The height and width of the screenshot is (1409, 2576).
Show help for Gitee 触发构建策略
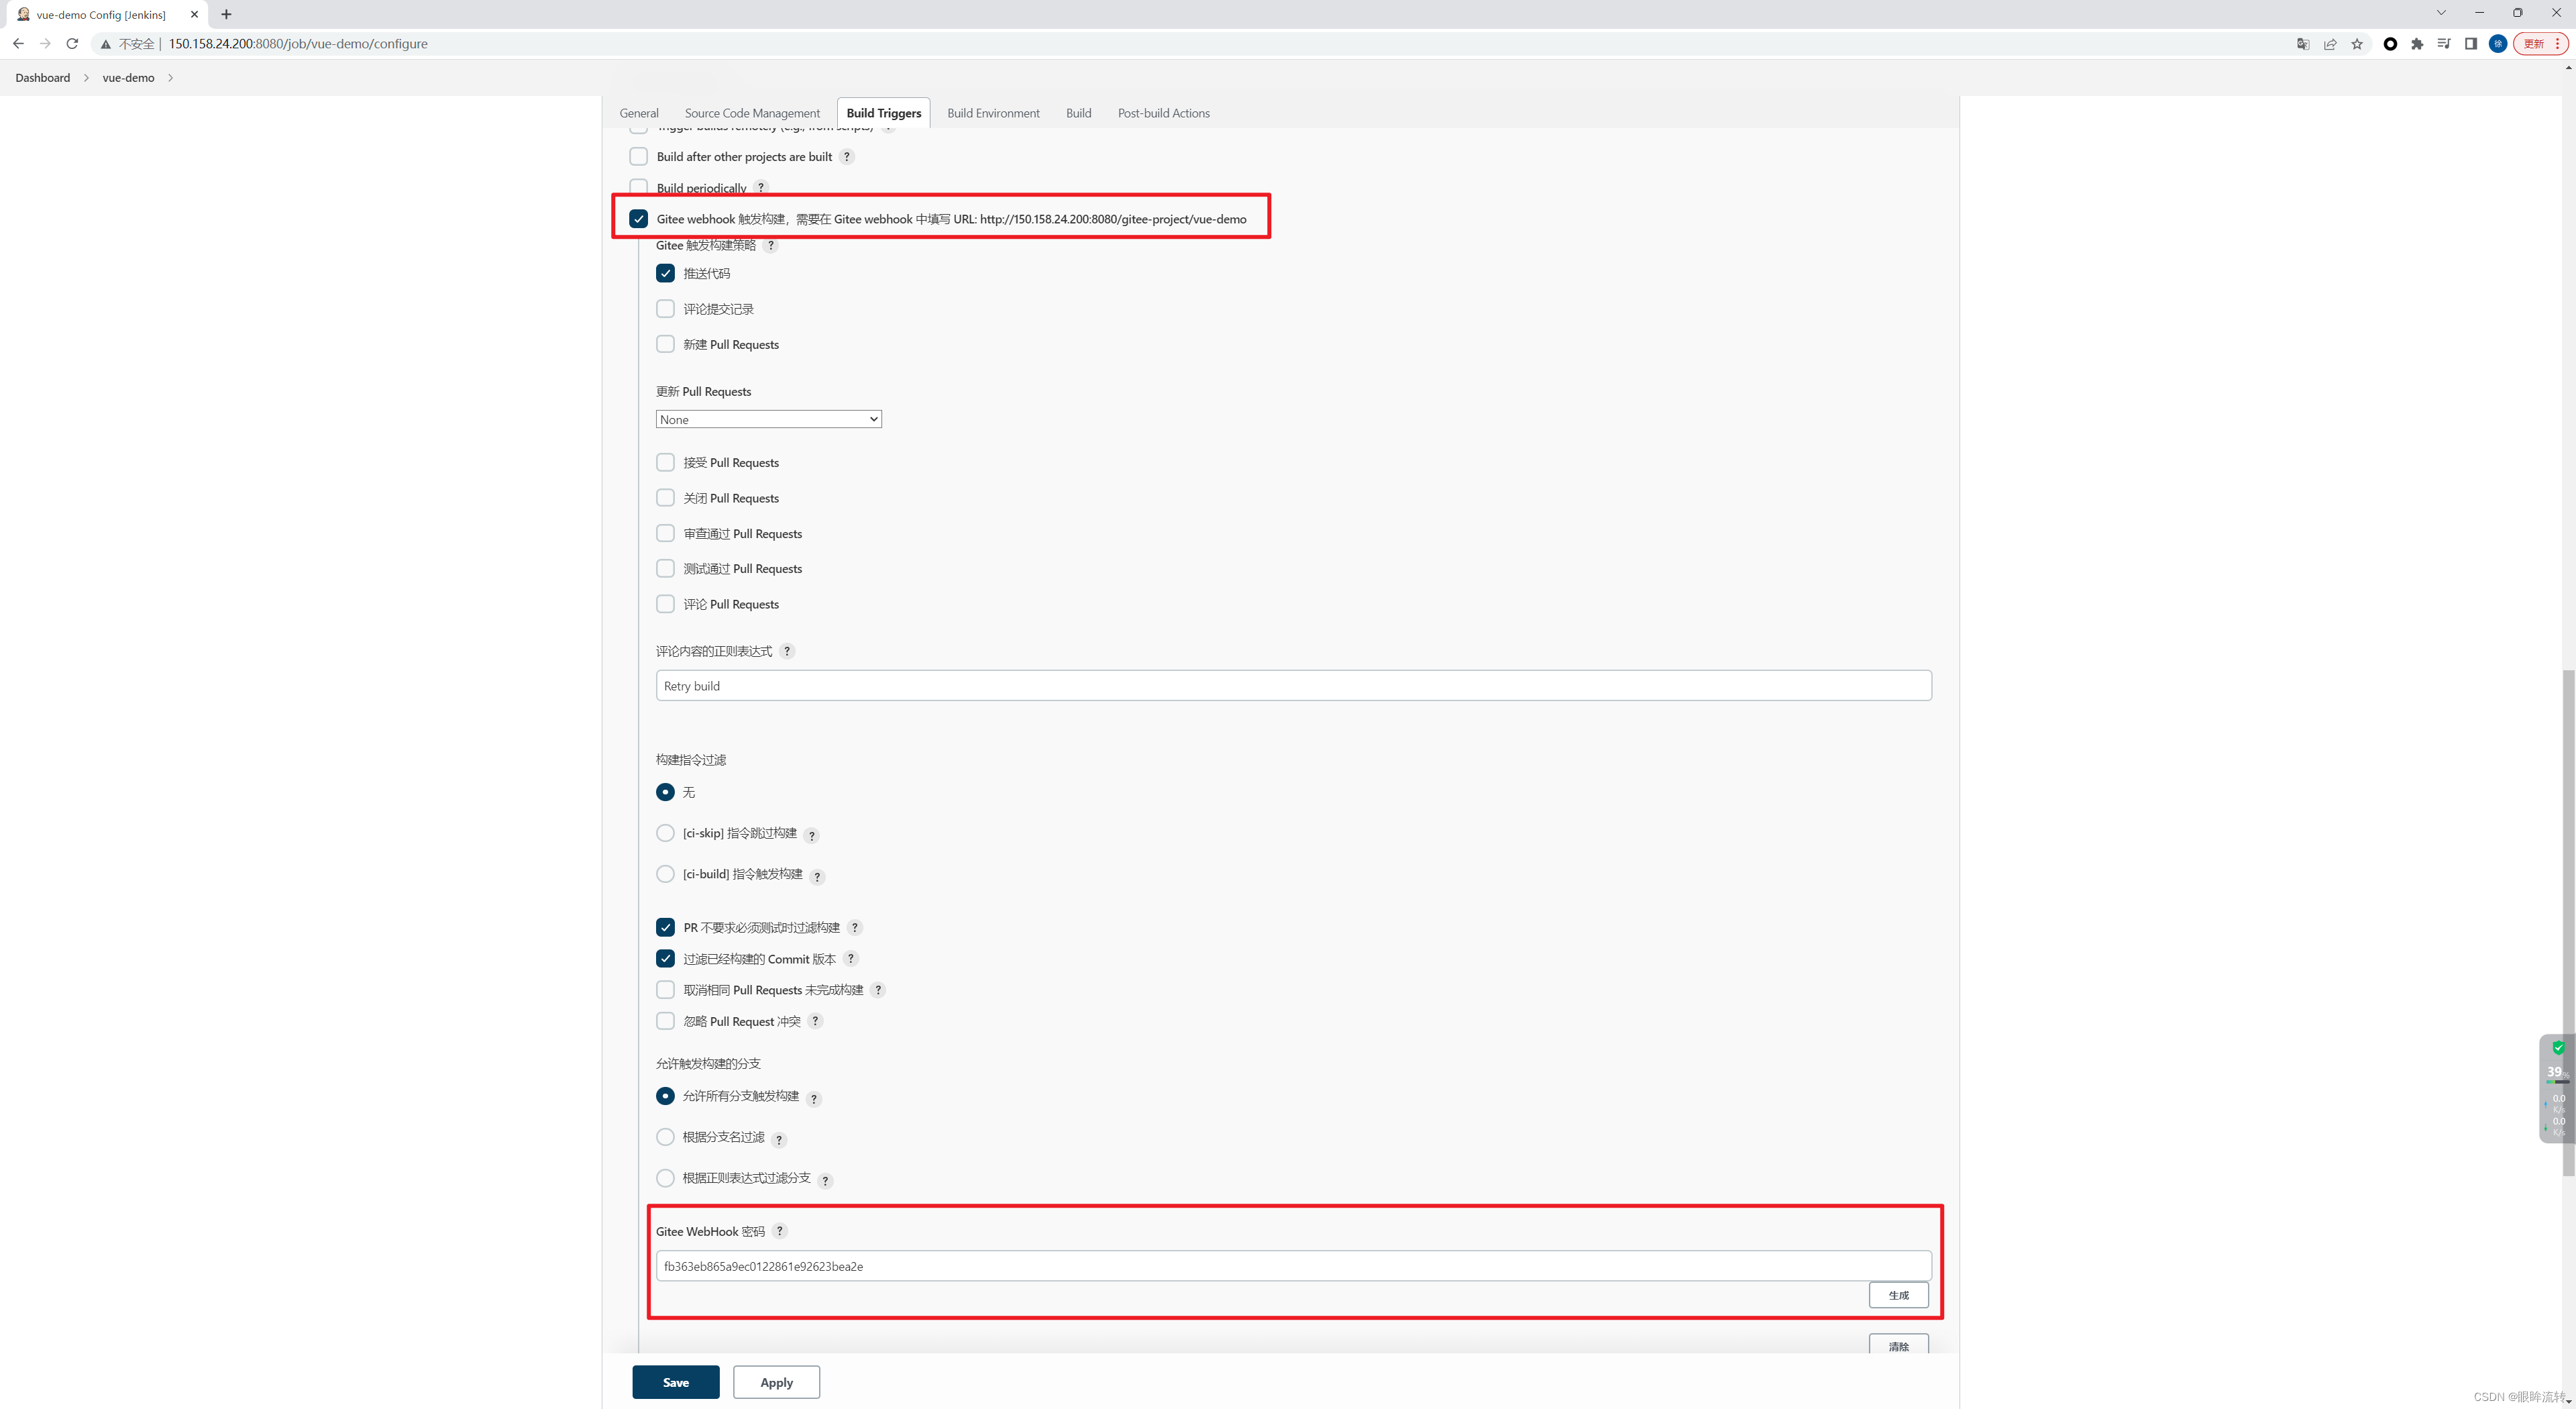tap(771, 245)
